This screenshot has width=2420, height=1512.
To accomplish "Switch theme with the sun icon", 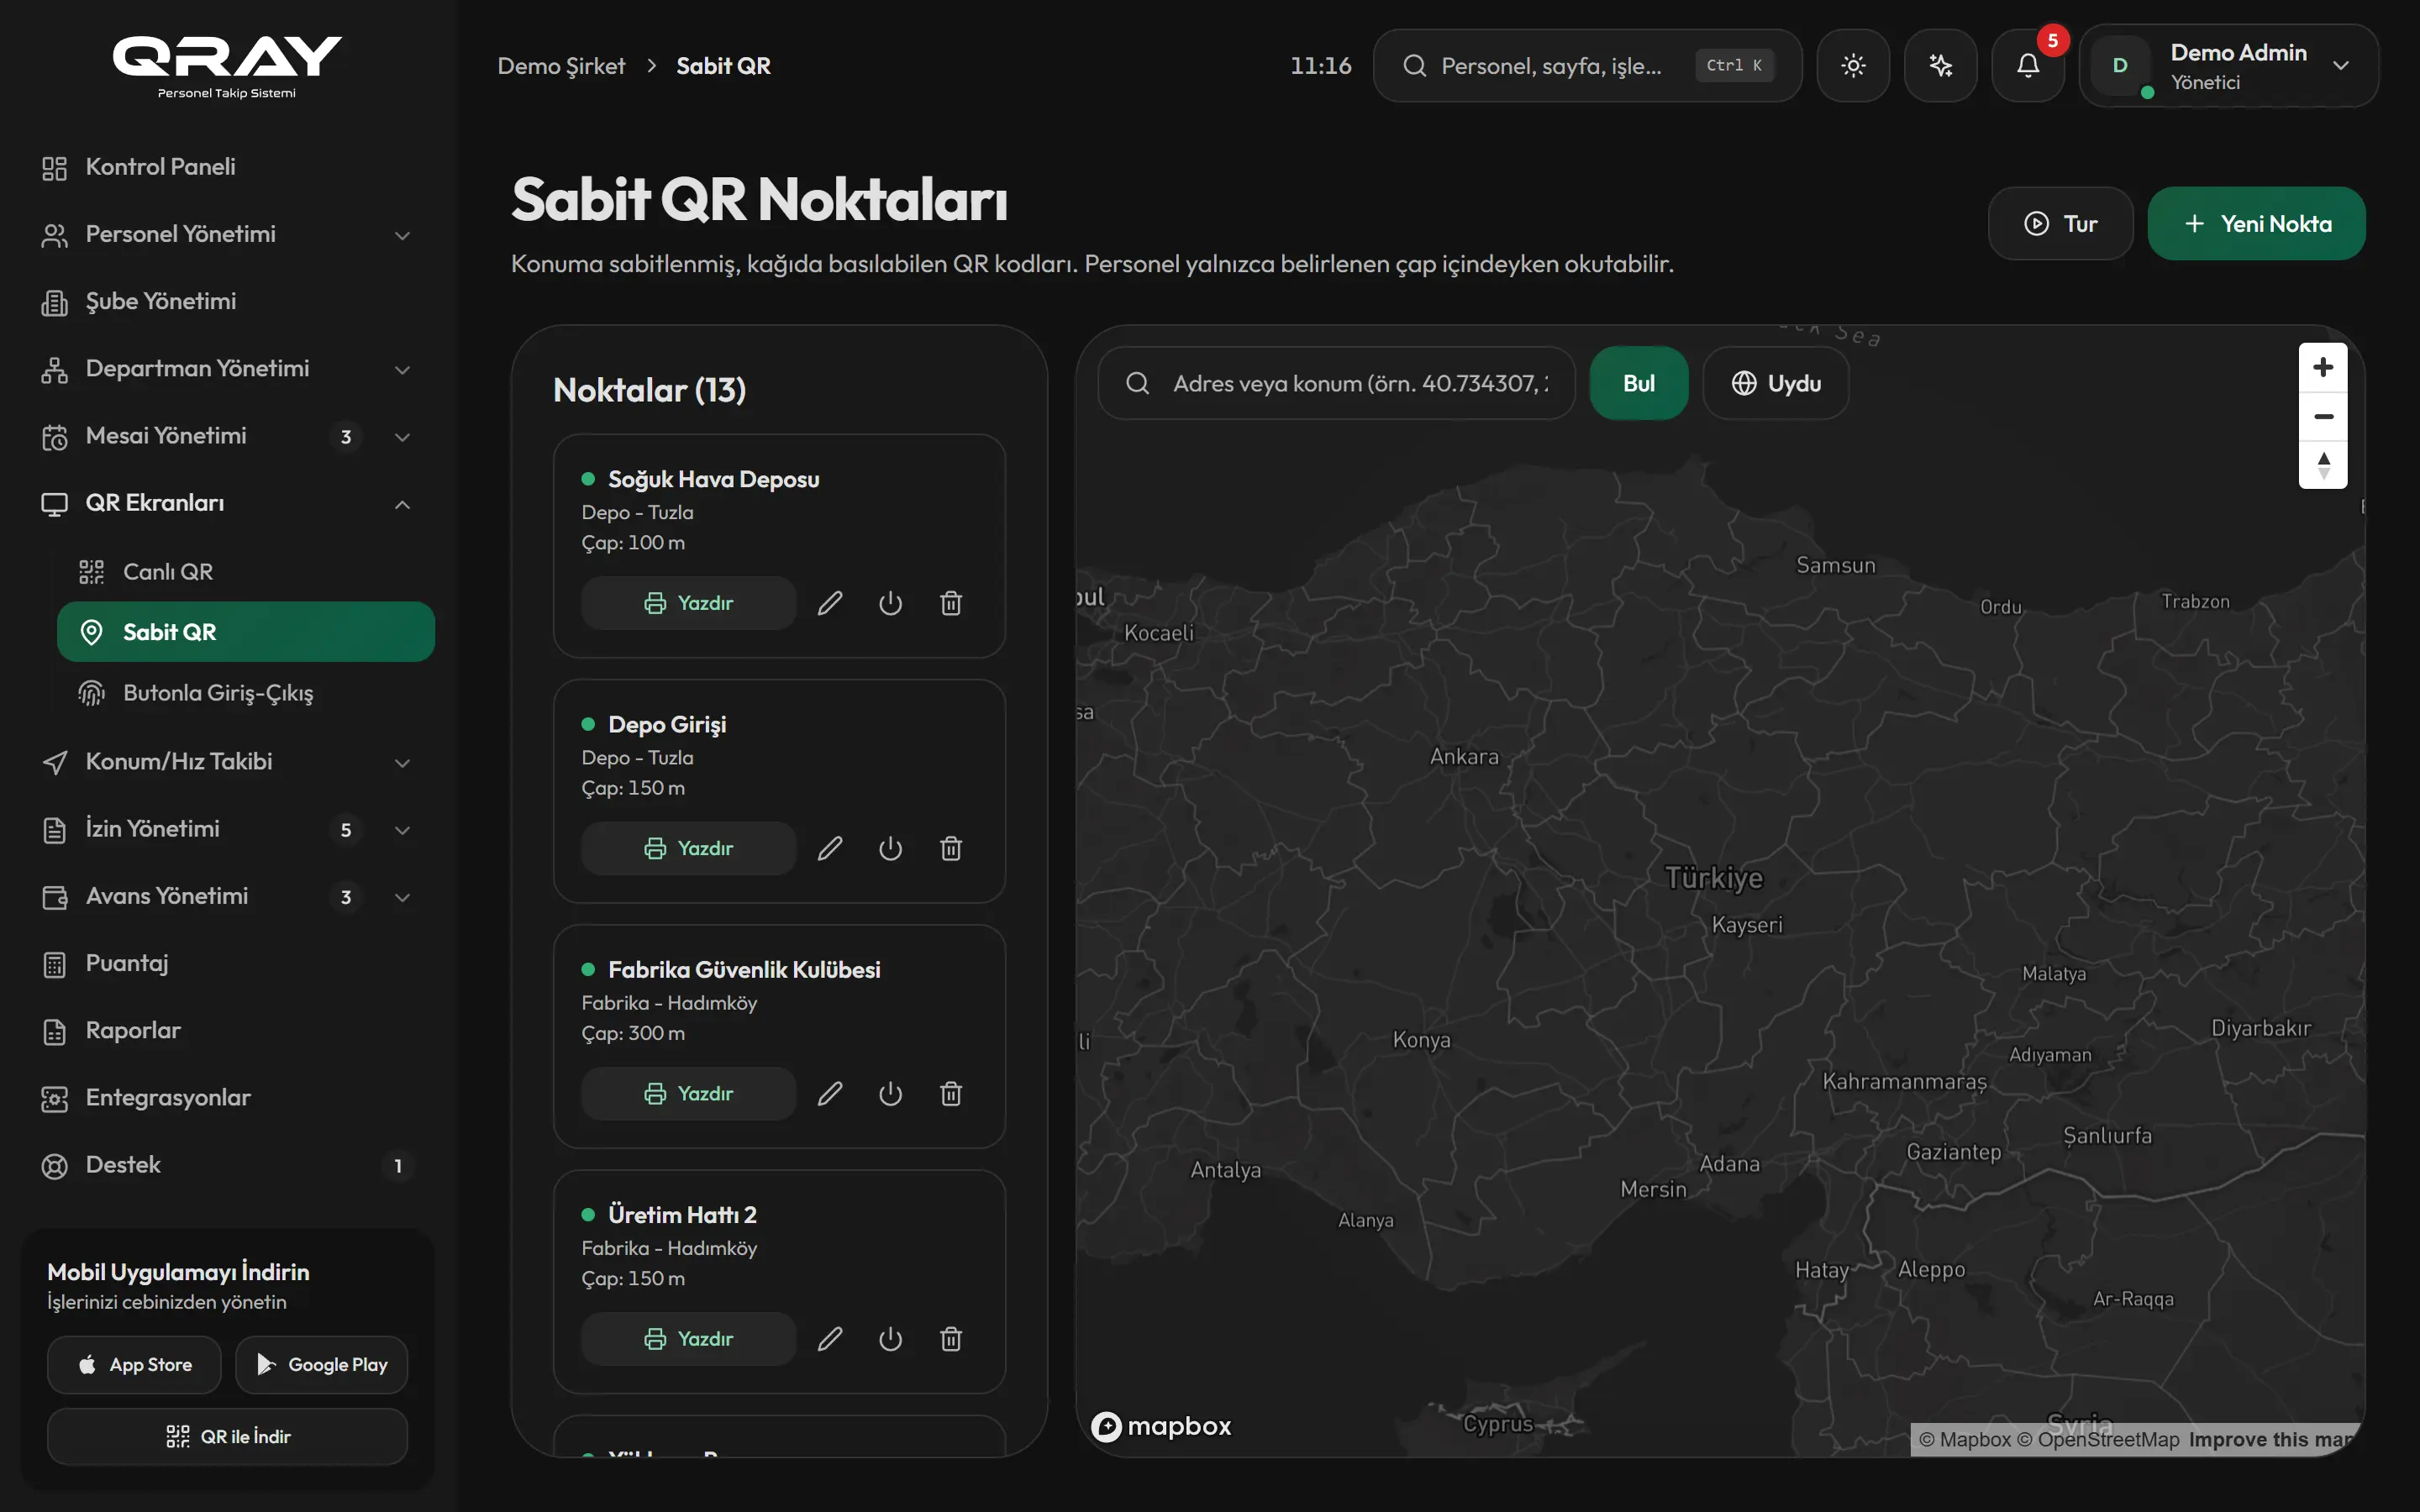I will [x=1853, y=66].
